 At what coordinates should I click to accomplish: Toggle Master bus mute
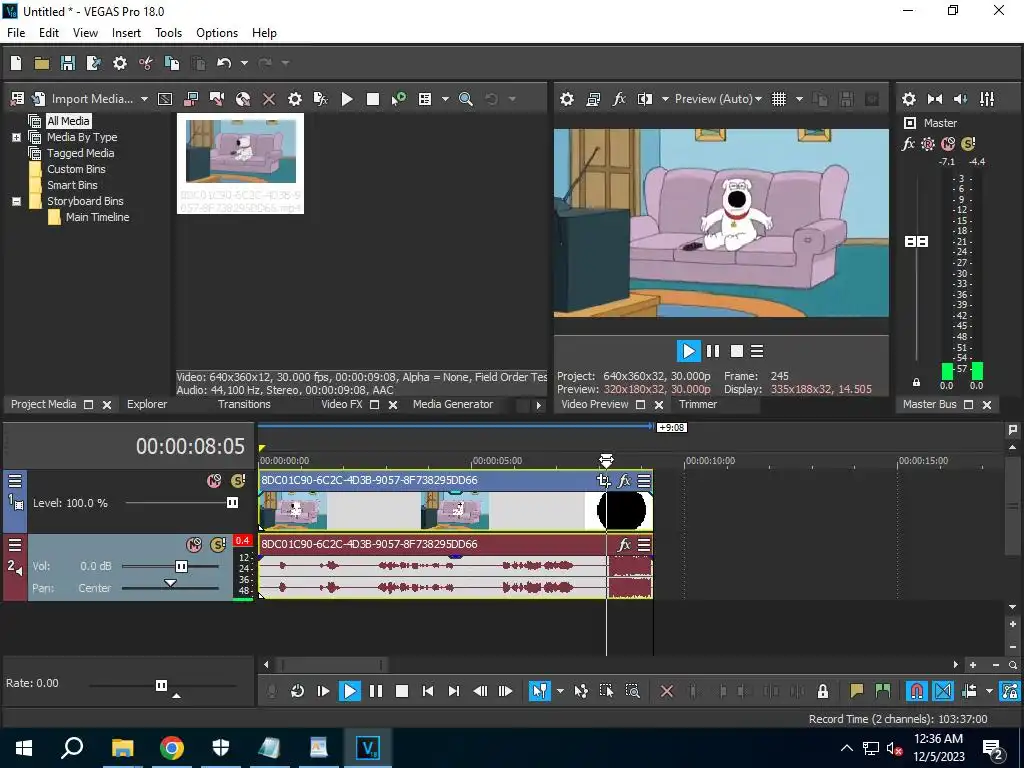(x=948, y=144)
